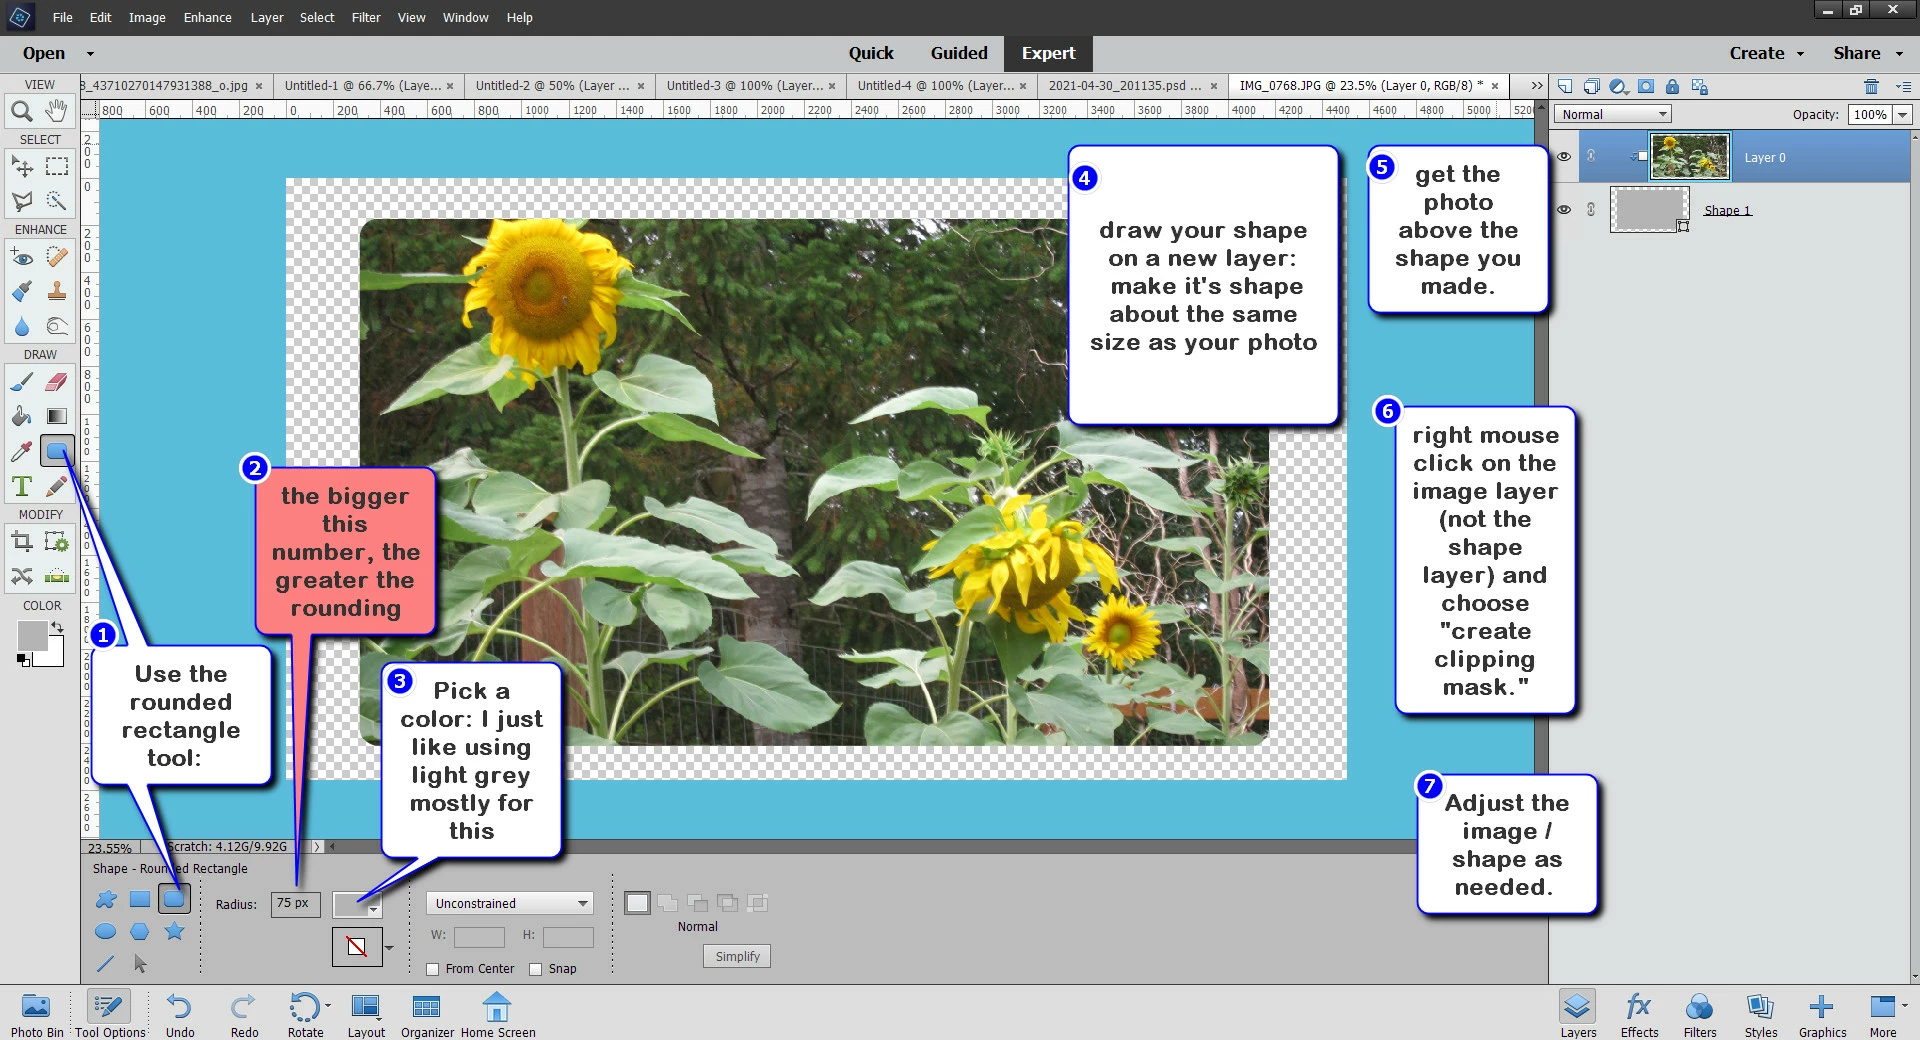Choose the Line shape option

[x=105, y=964]
